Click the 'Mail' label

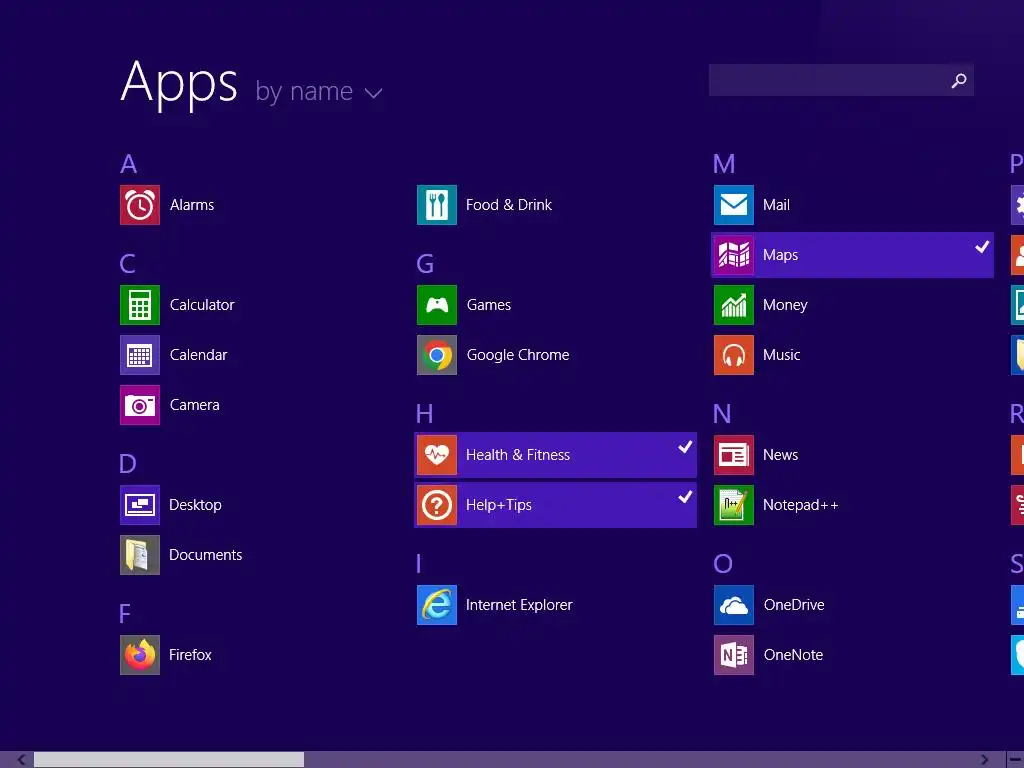(x=776, y=205)
